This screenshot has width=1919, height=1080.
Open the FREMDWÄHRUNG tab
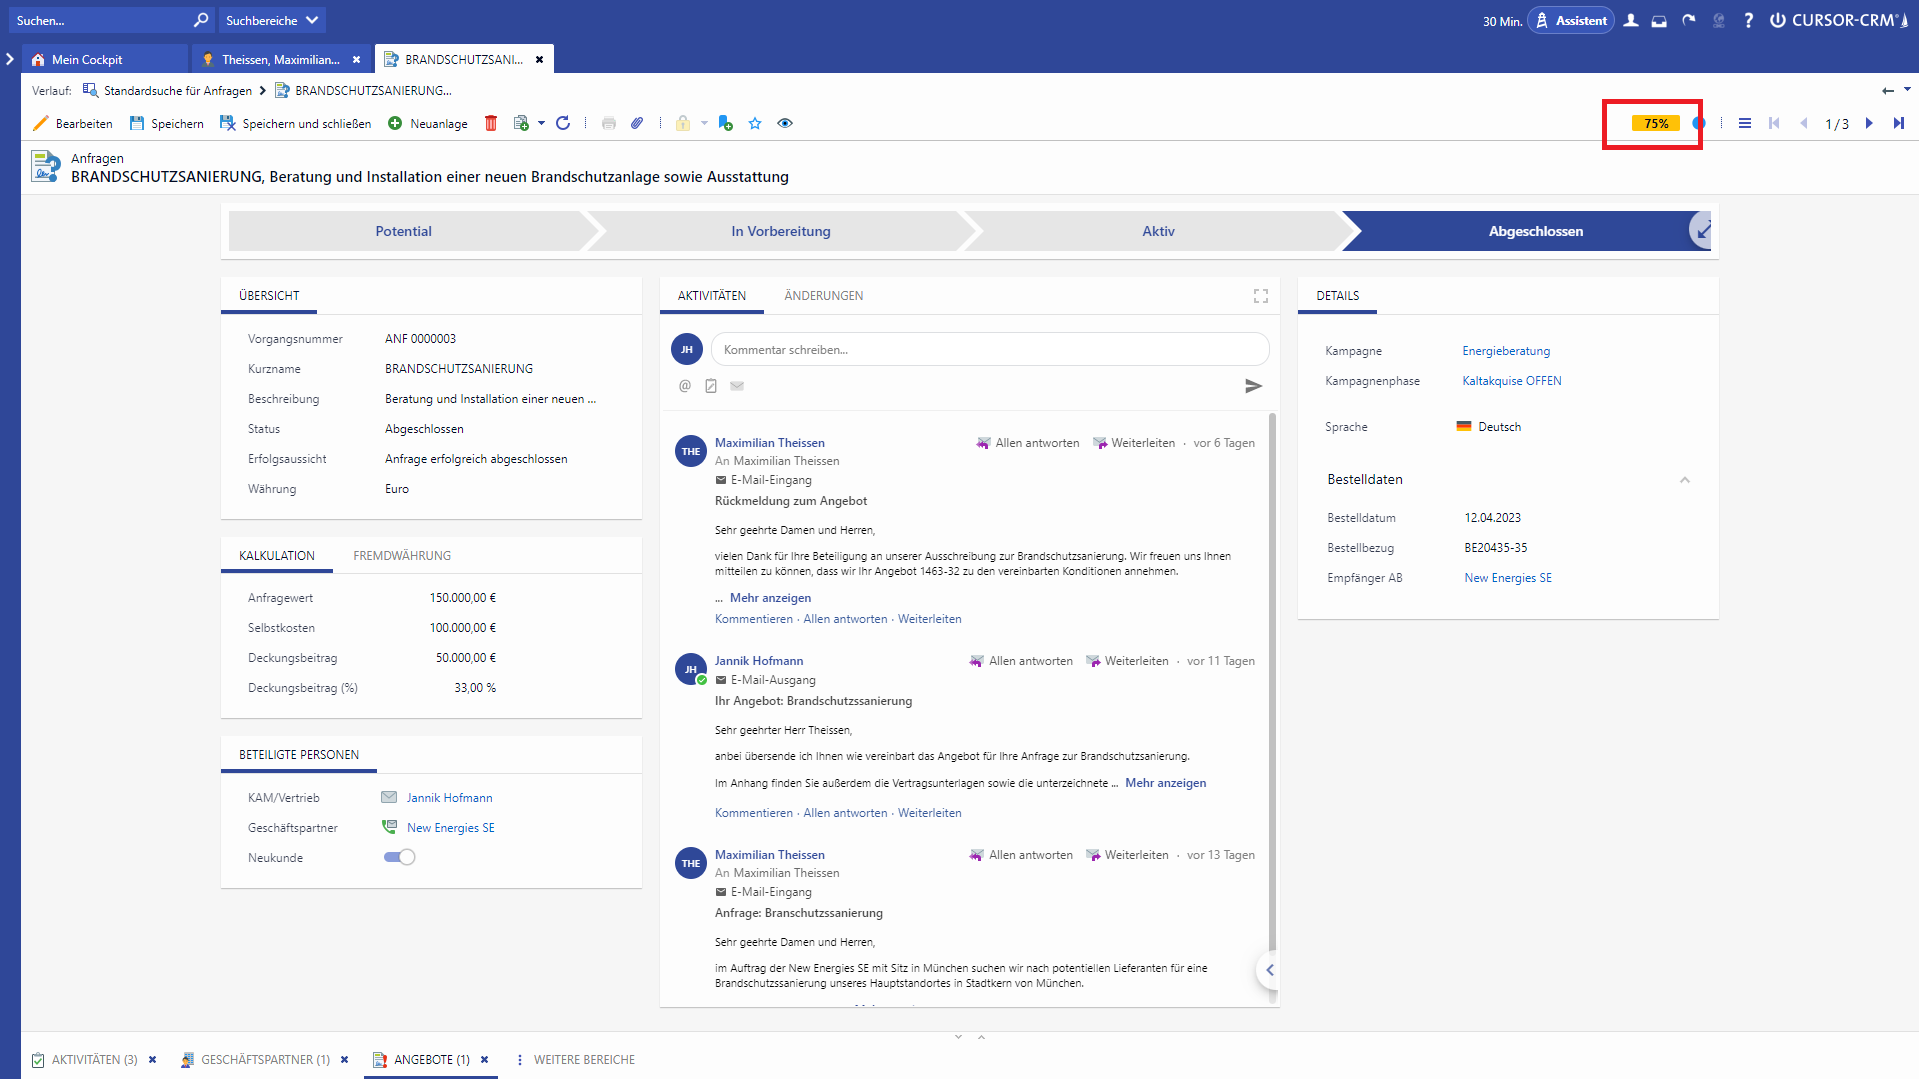402,556
